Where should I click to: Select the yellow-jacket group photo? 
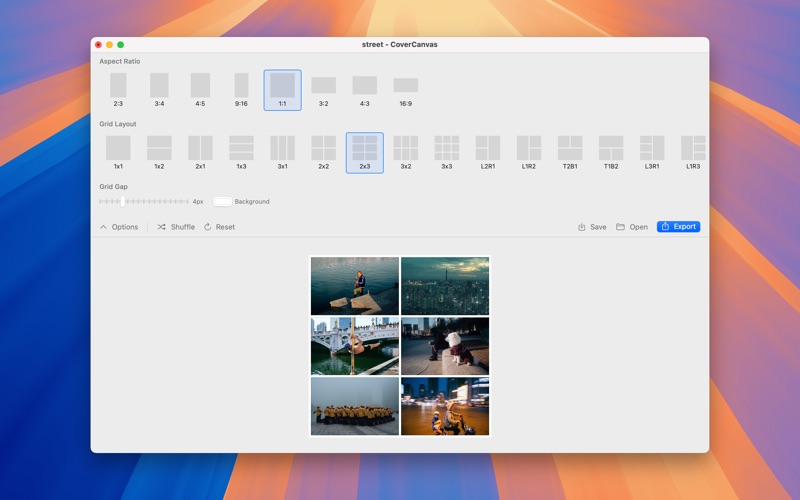point(355,406)
